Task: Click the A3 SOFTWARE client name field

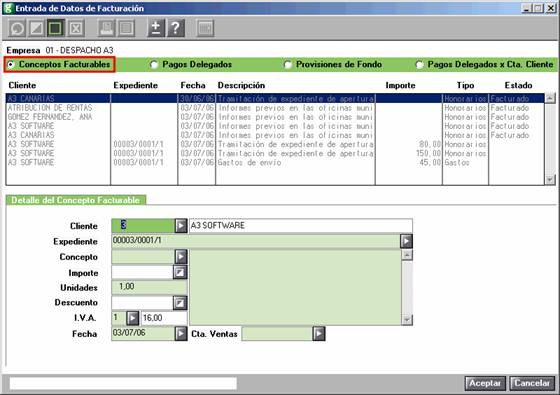Action: [x=301, y=226]
